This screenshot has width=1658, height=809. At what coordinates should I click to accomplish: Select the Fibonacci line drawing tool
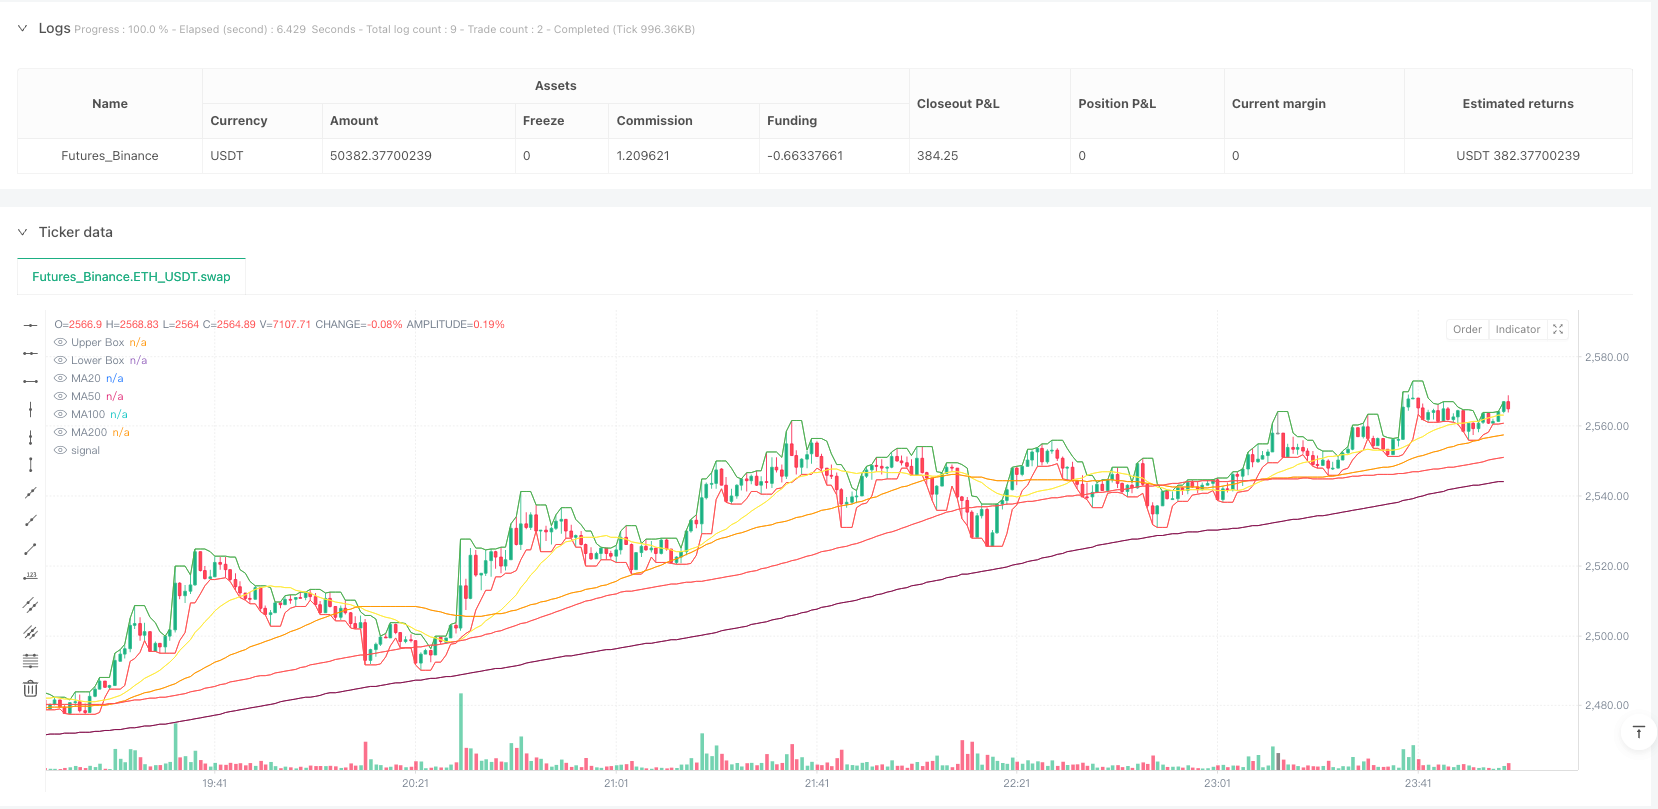click(31, 661)
